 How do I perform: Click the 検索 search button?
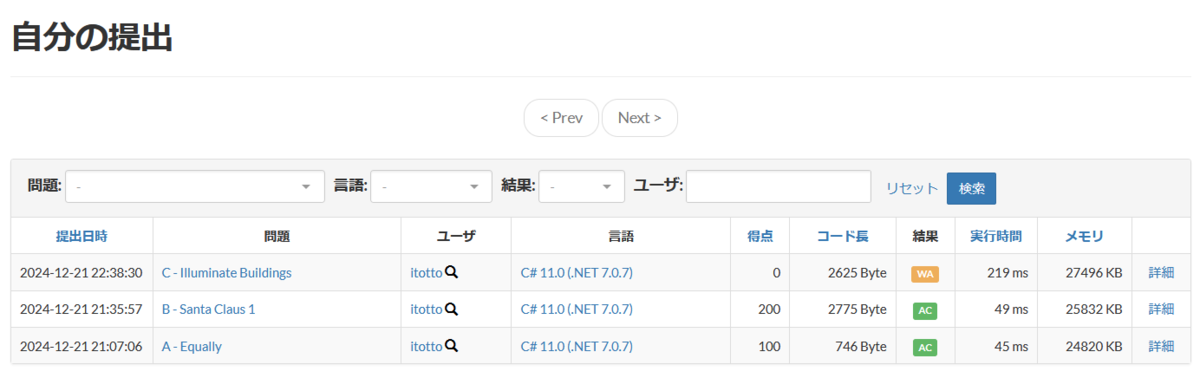[x=971, y=188]
